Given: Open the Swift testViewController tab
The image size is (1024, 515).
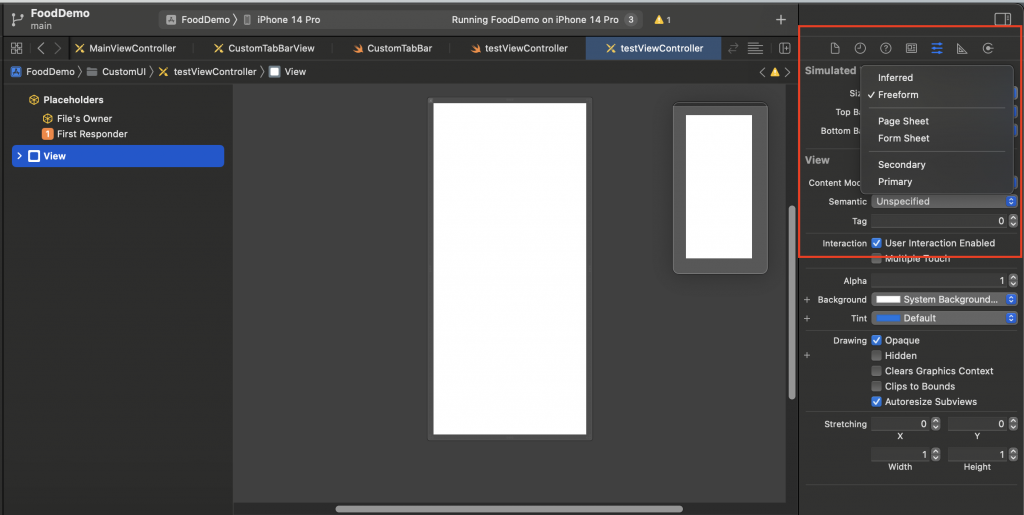Looking at the screenshot, I should [519, 48].
